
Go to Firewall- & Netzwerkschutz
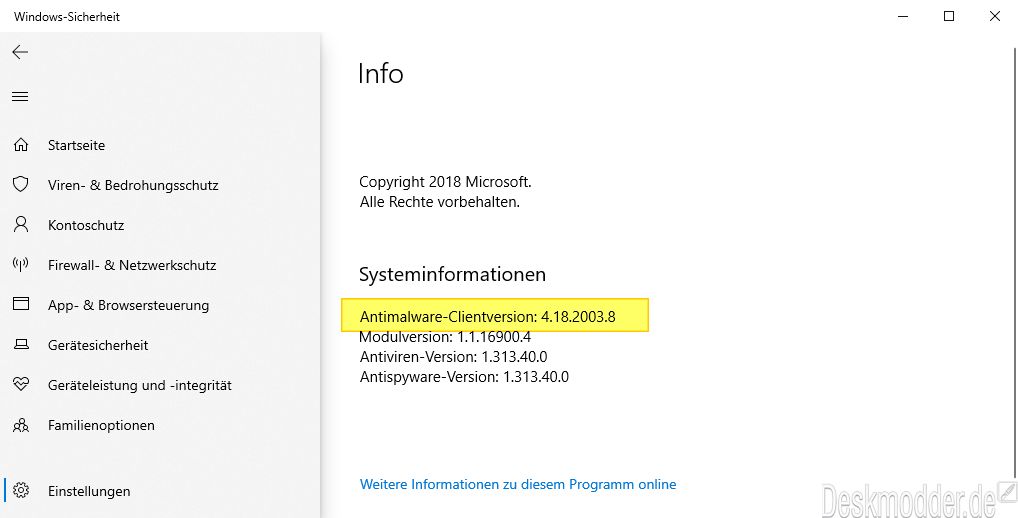(132, 265)
